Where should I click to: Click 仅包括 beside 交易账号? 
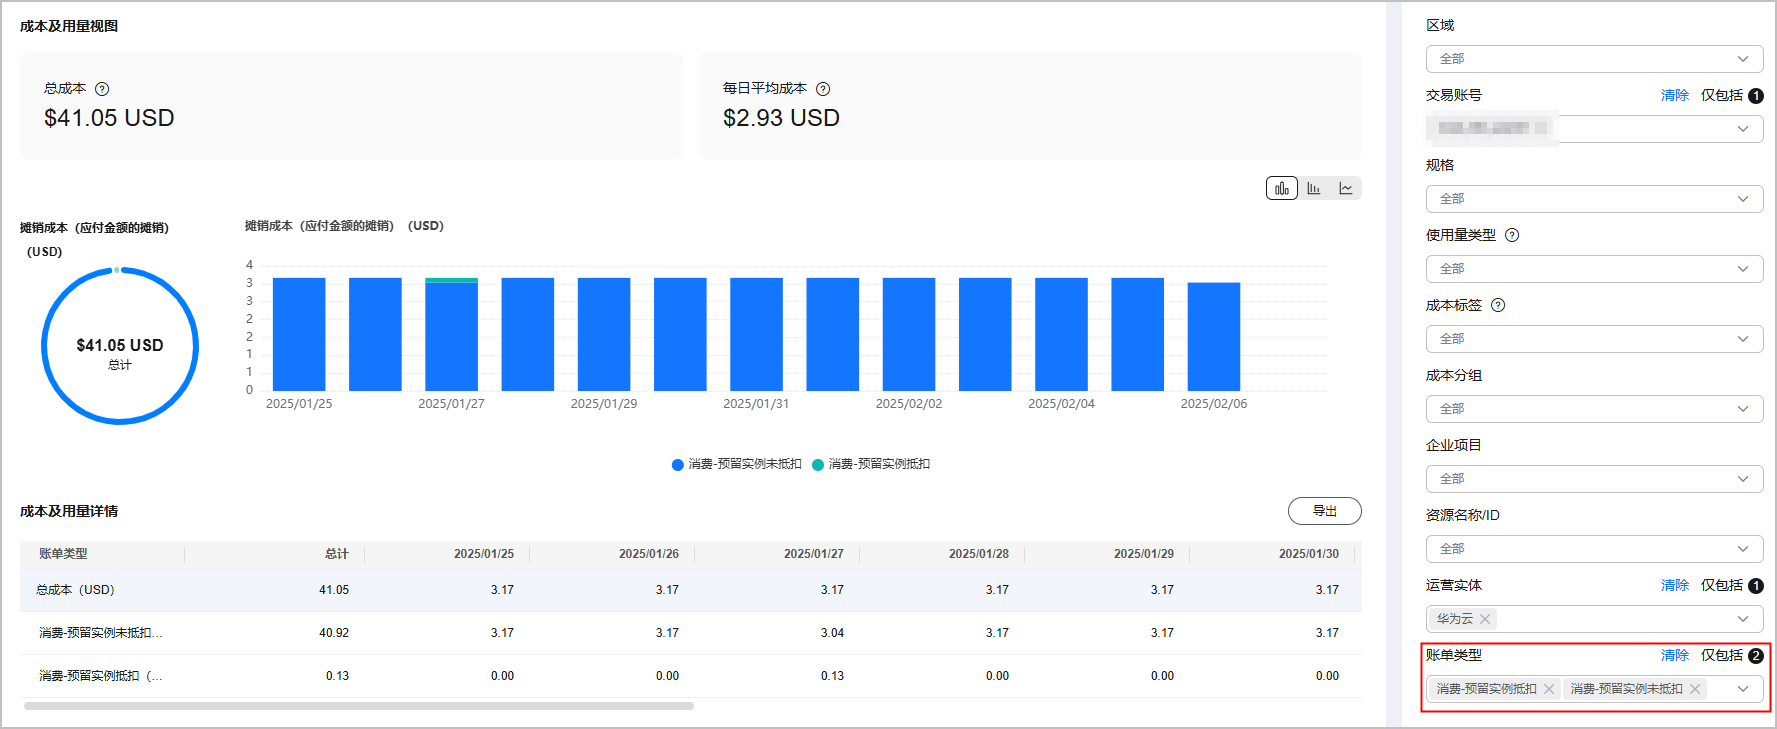(x=1722, y=95)
